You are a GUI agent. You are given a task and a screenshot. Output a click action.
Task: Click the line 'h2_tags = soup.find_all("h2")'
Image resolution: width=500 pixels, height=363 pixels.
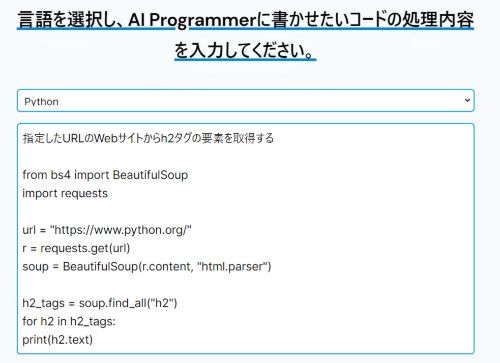pos(100,303)
